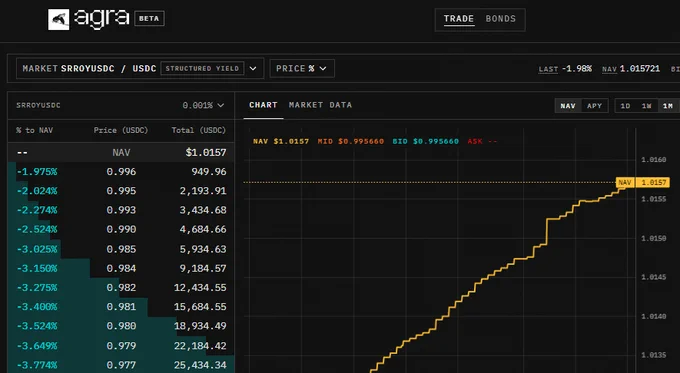Select the -3.524% bid row

click(121, 326)
